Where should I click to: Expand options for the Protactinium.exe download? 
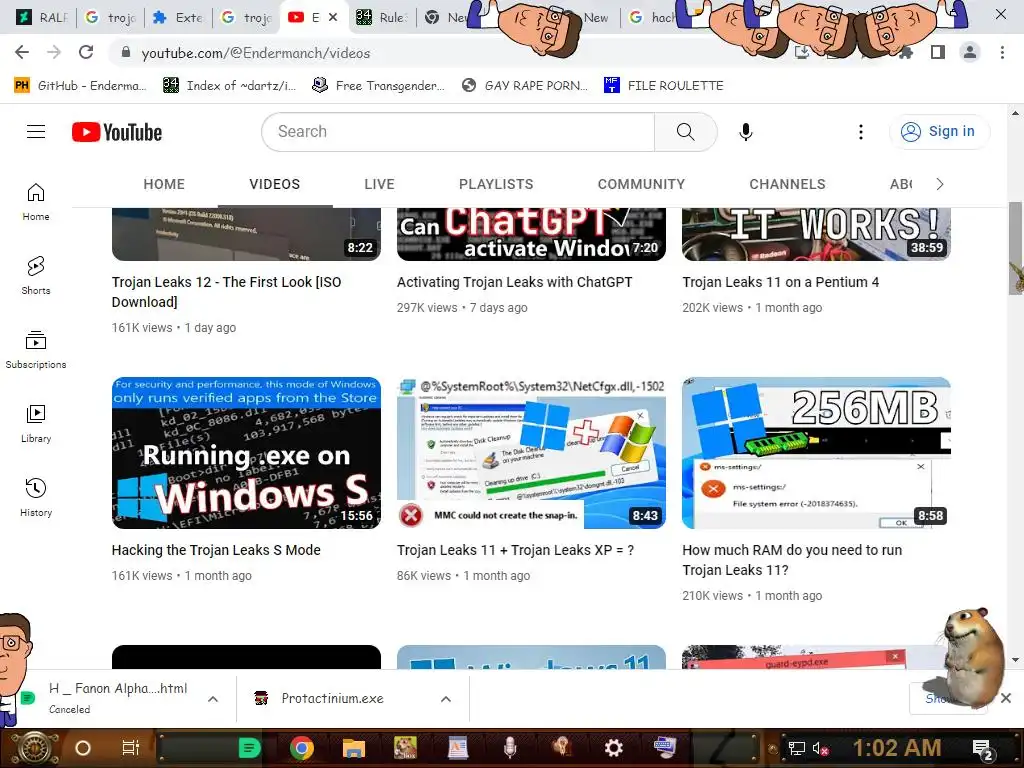click(446, 699)
